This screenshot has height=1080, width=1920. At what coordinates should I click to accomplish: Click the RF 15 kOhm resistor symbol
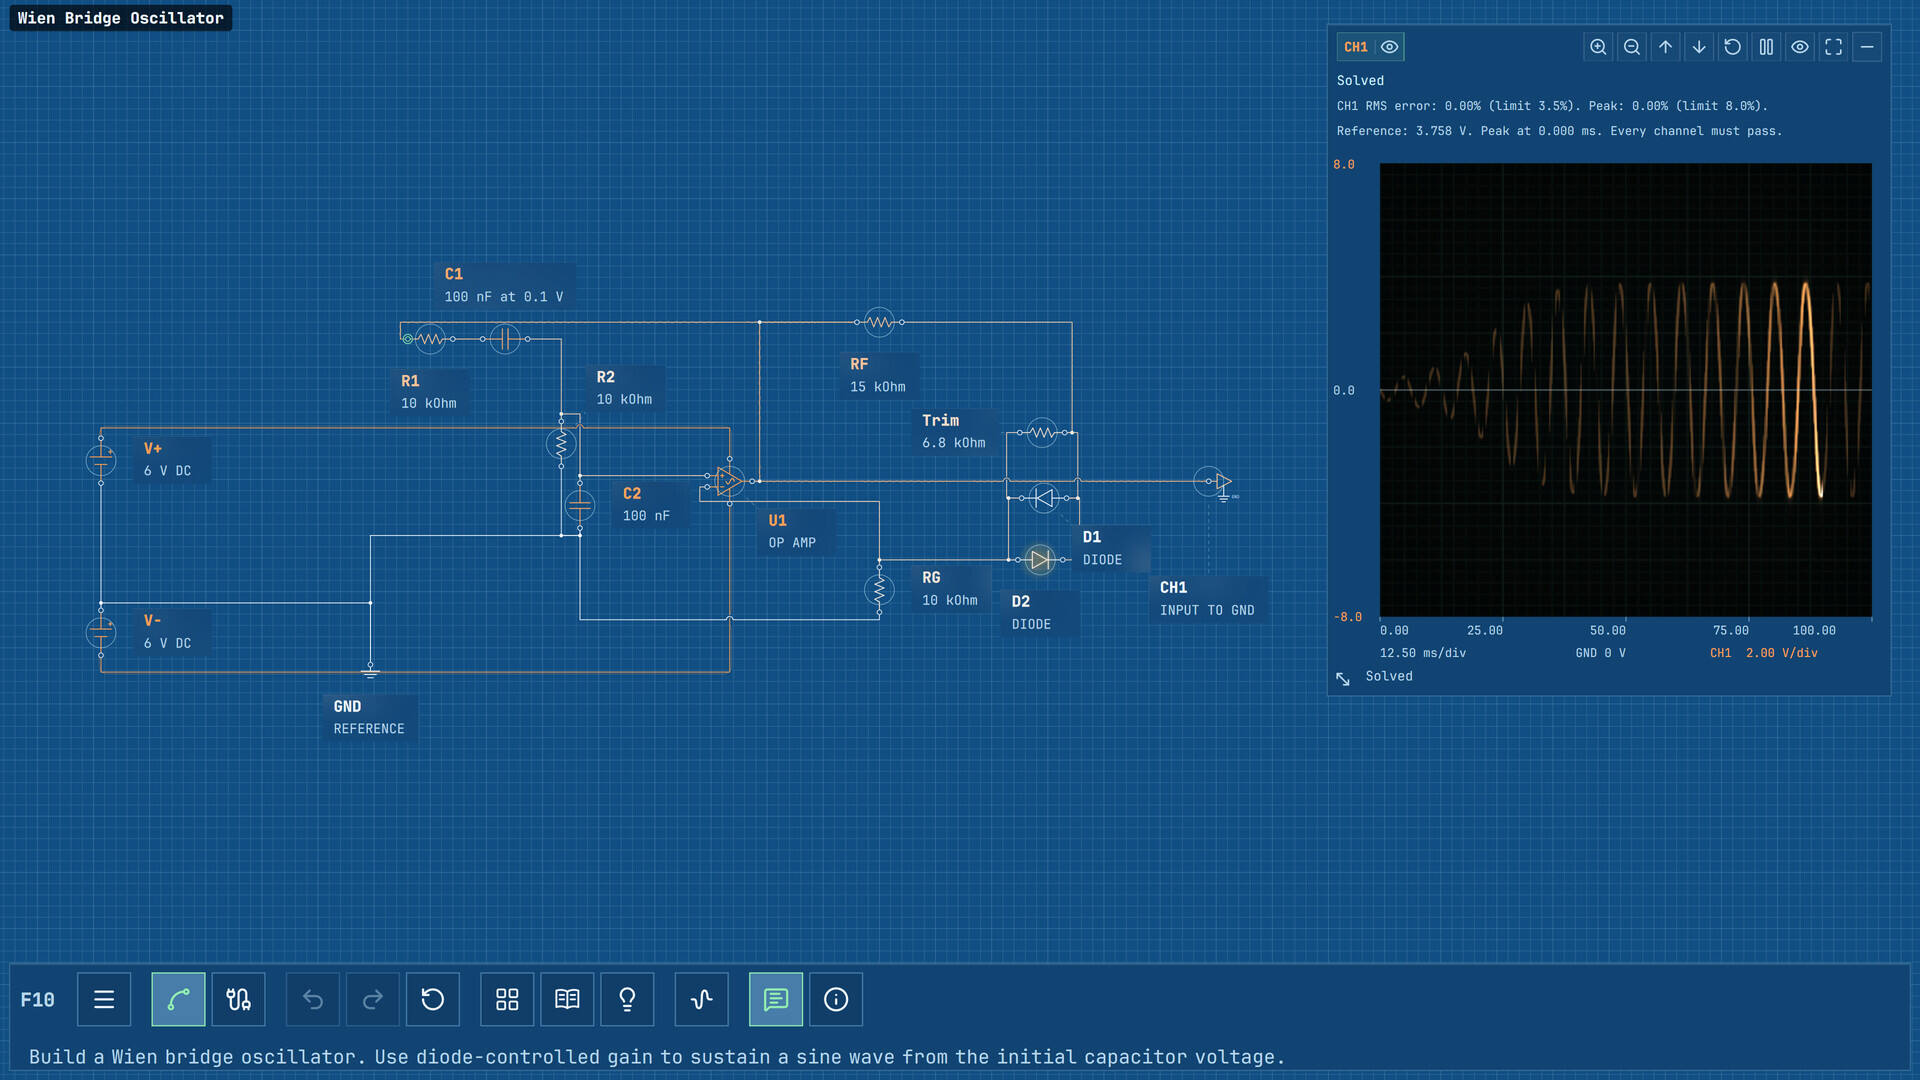point(879,322)
